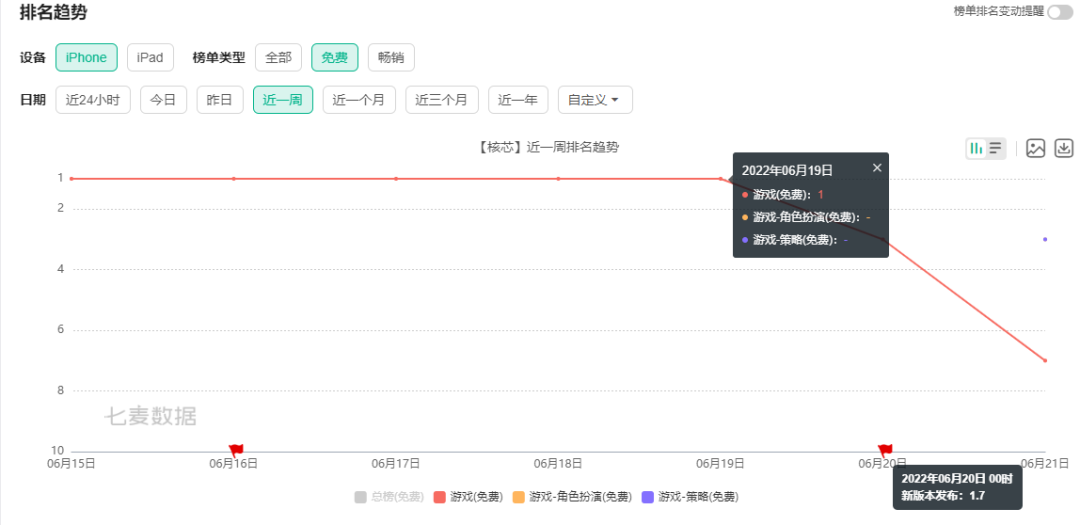Choose 近一个月 date range
The height and width of the screenshot is (525, 1080).
(359, 100)
